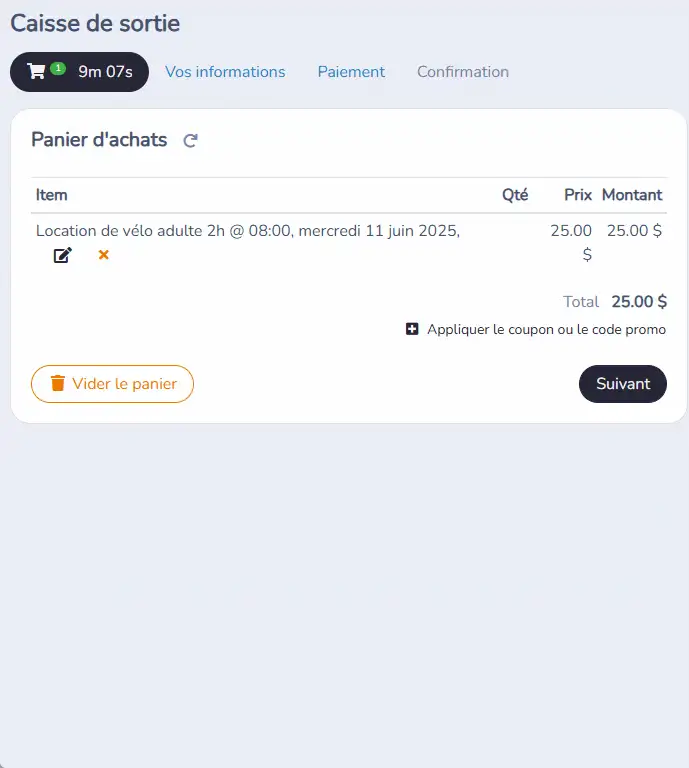Click the 9m 07s countdown timer
689x768 pixels.
tap(106, 72)
